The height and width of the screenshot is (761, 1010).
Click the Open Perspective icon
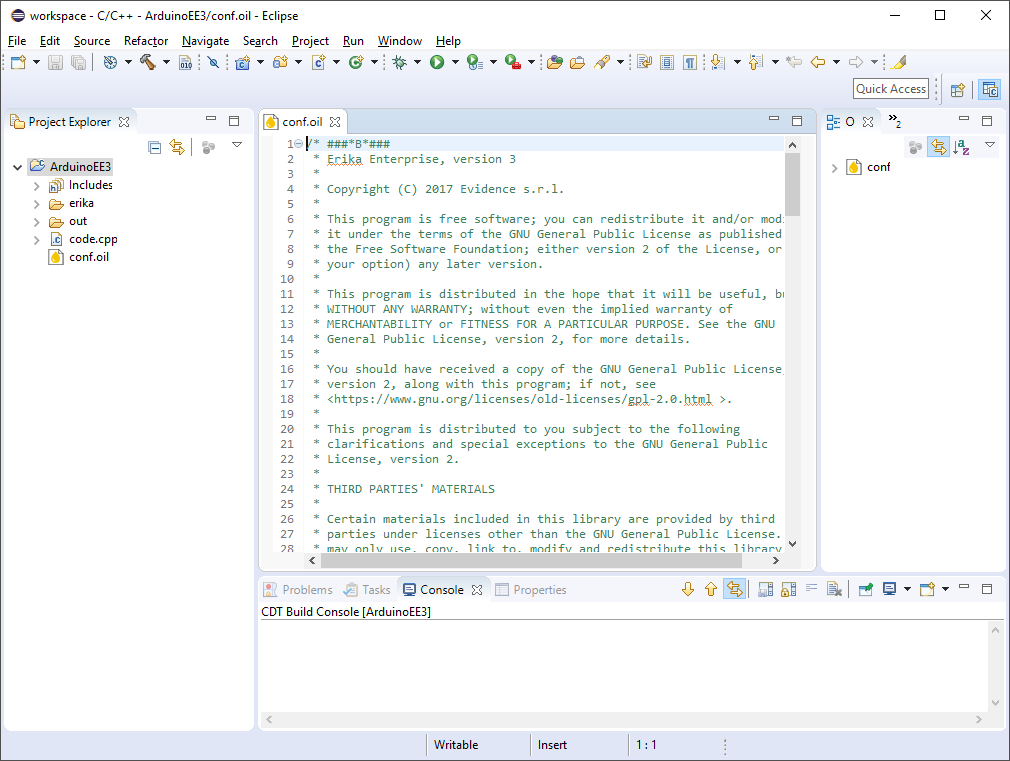958,90
